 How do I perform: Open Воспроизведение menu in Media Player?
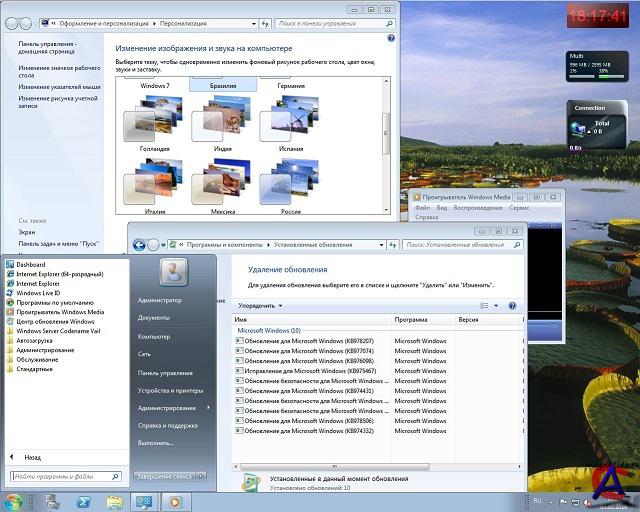[478, 207]
